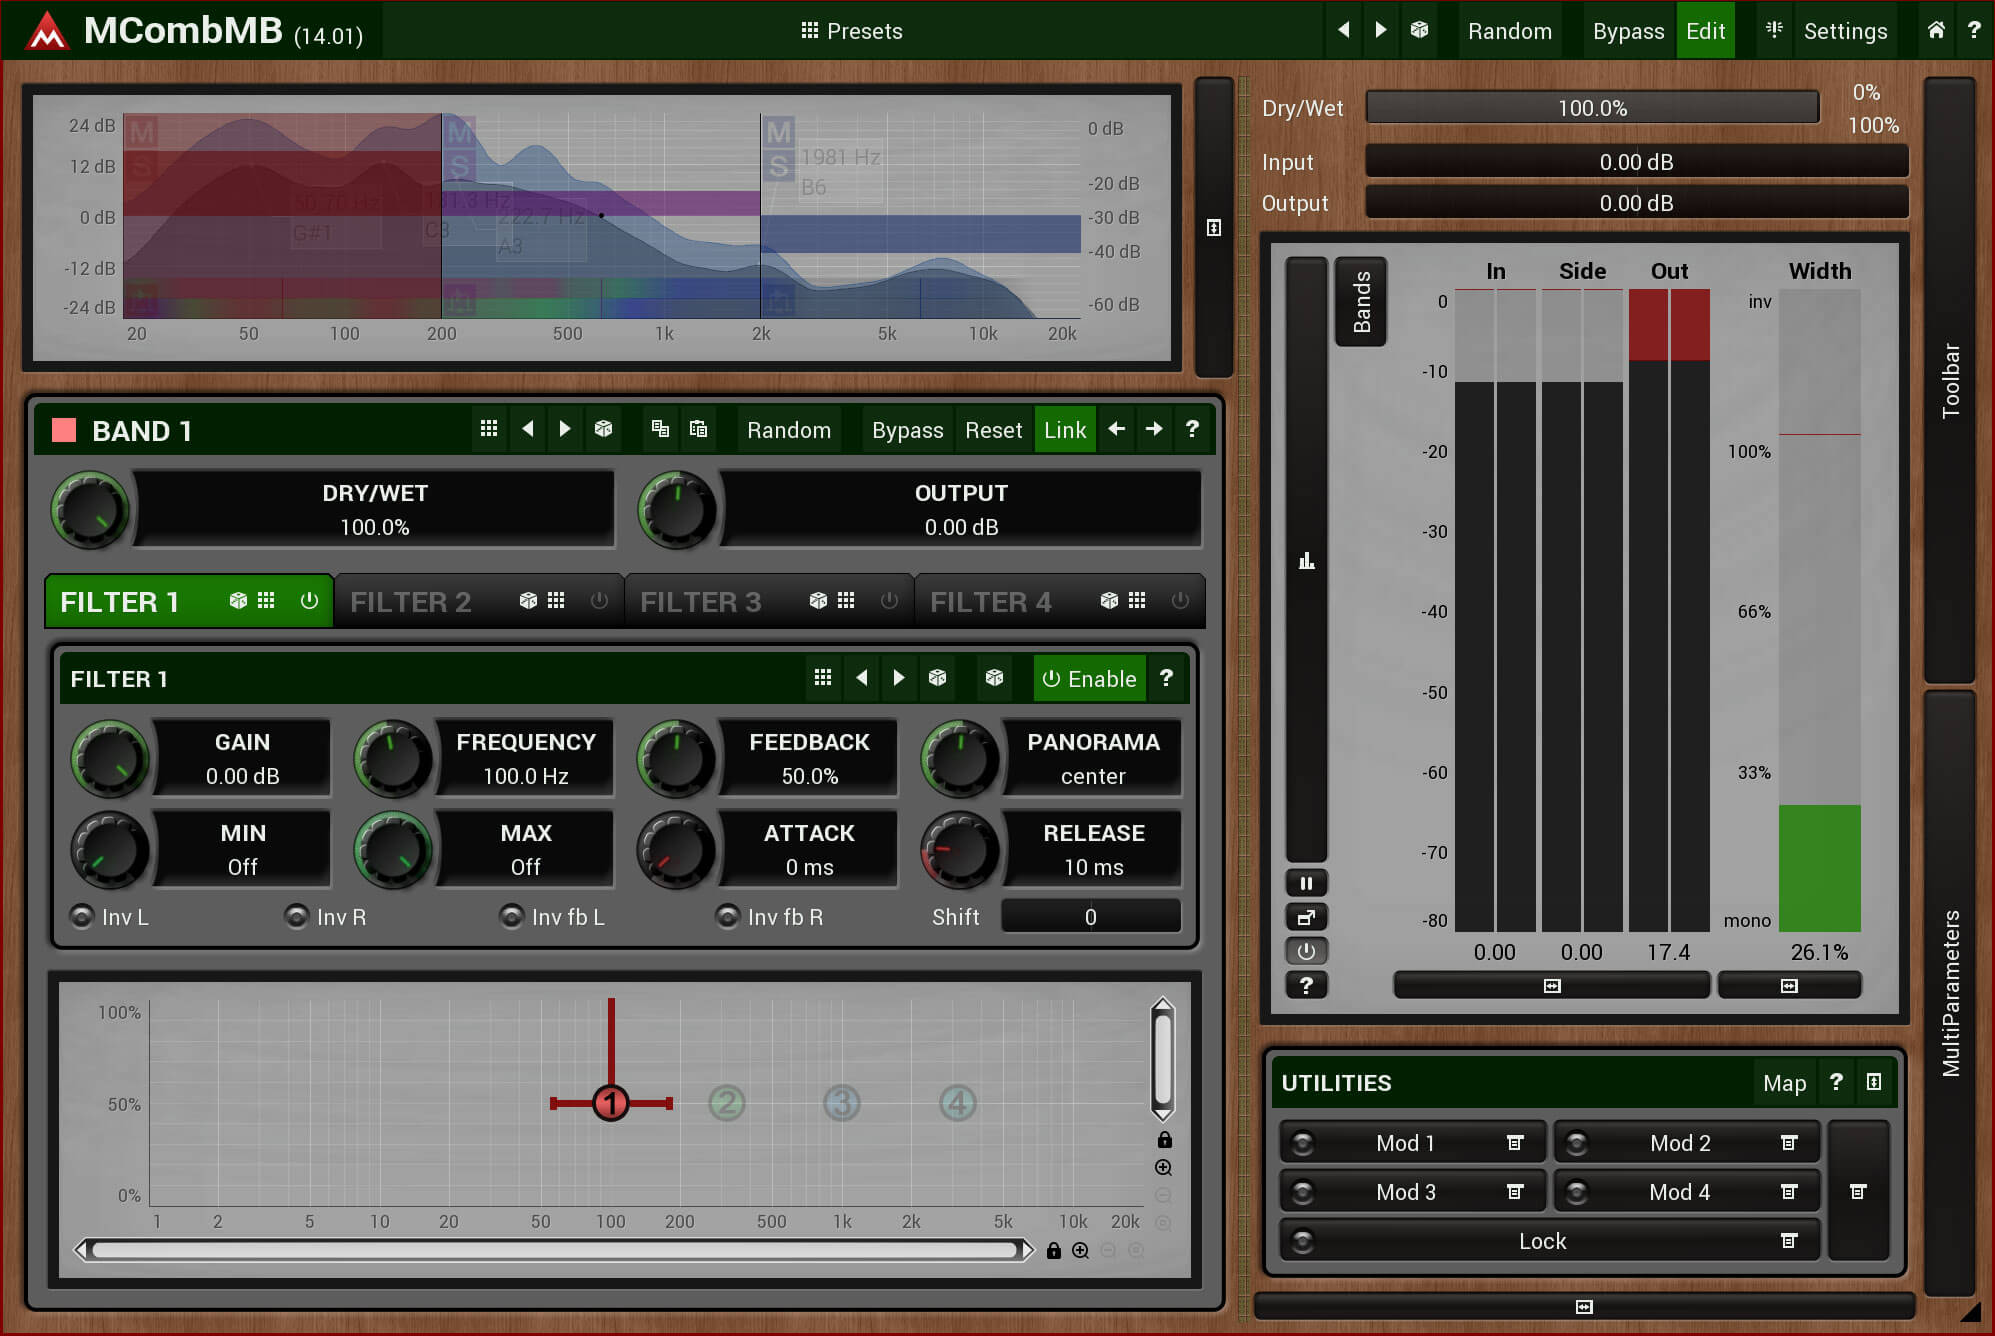The image size is (1995, 1336).
Task: Click Band 1 copy icon
Action: tap(660, 429)
